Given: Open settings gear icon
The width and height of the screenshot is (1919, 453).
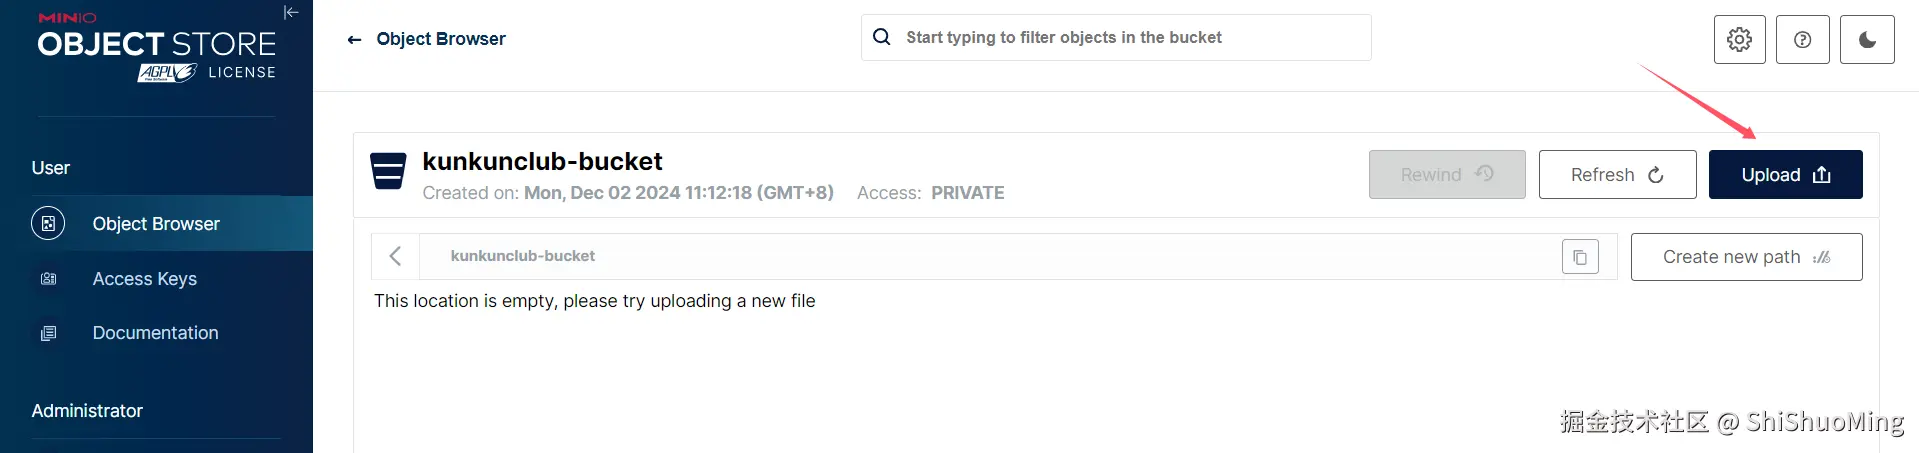Looking at the screenshot, I should 1739,40.
